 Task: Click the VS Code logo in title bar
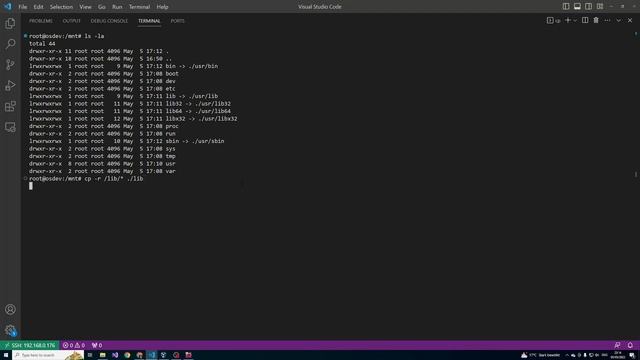[8, 7]
